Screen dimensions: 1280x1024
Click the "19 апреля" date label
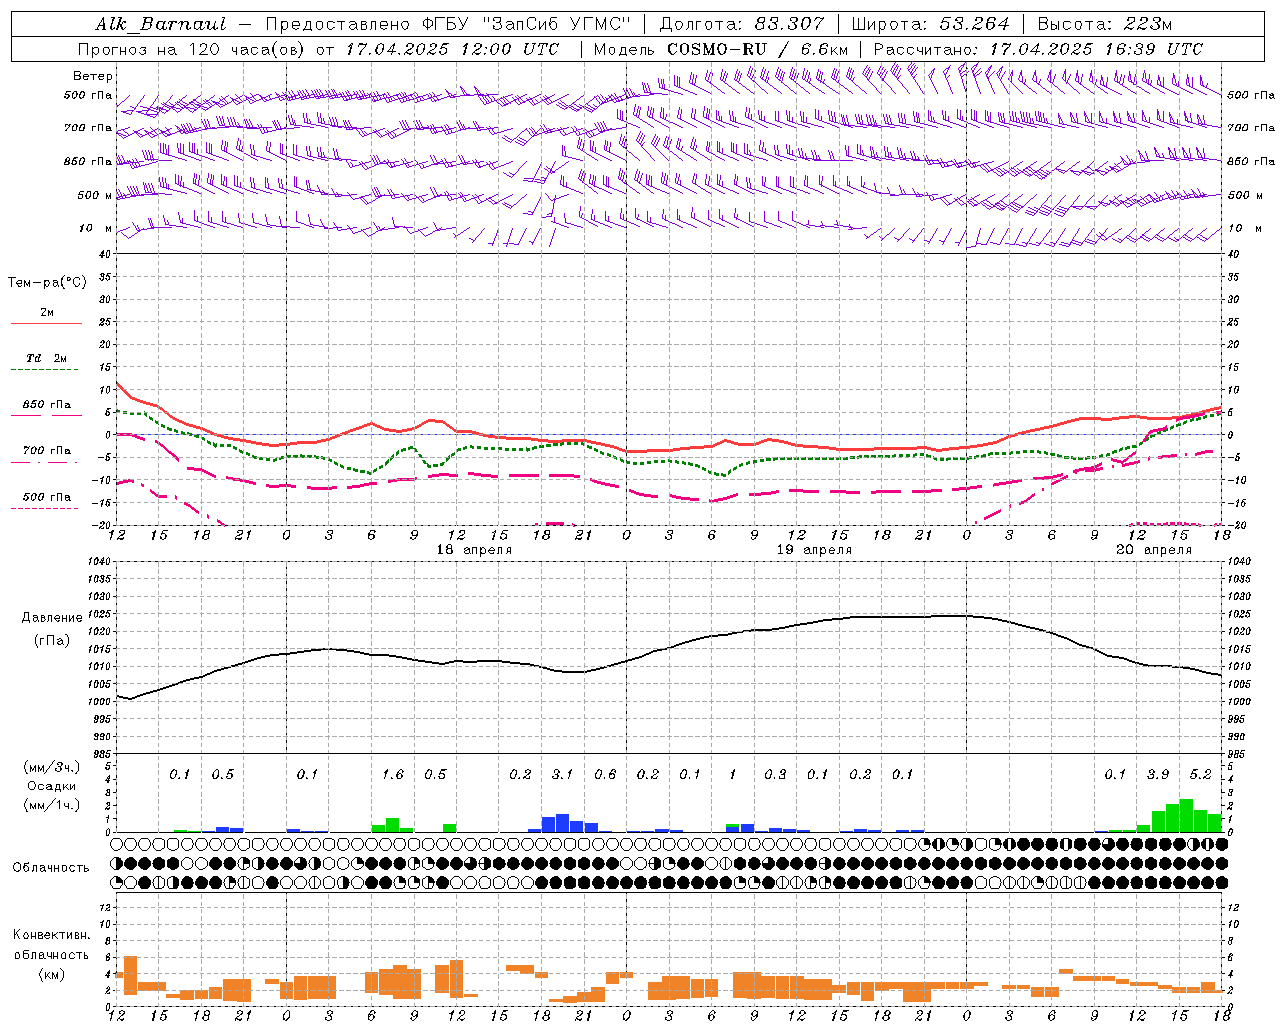point(814,550)
